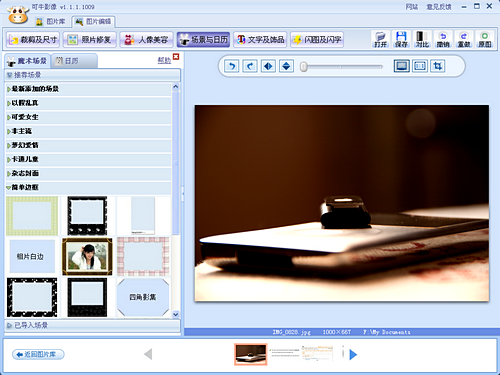The height and width of the screenshot is (375, 500).
Task: Redo the edit with 重做 icon
Action: 464,39
